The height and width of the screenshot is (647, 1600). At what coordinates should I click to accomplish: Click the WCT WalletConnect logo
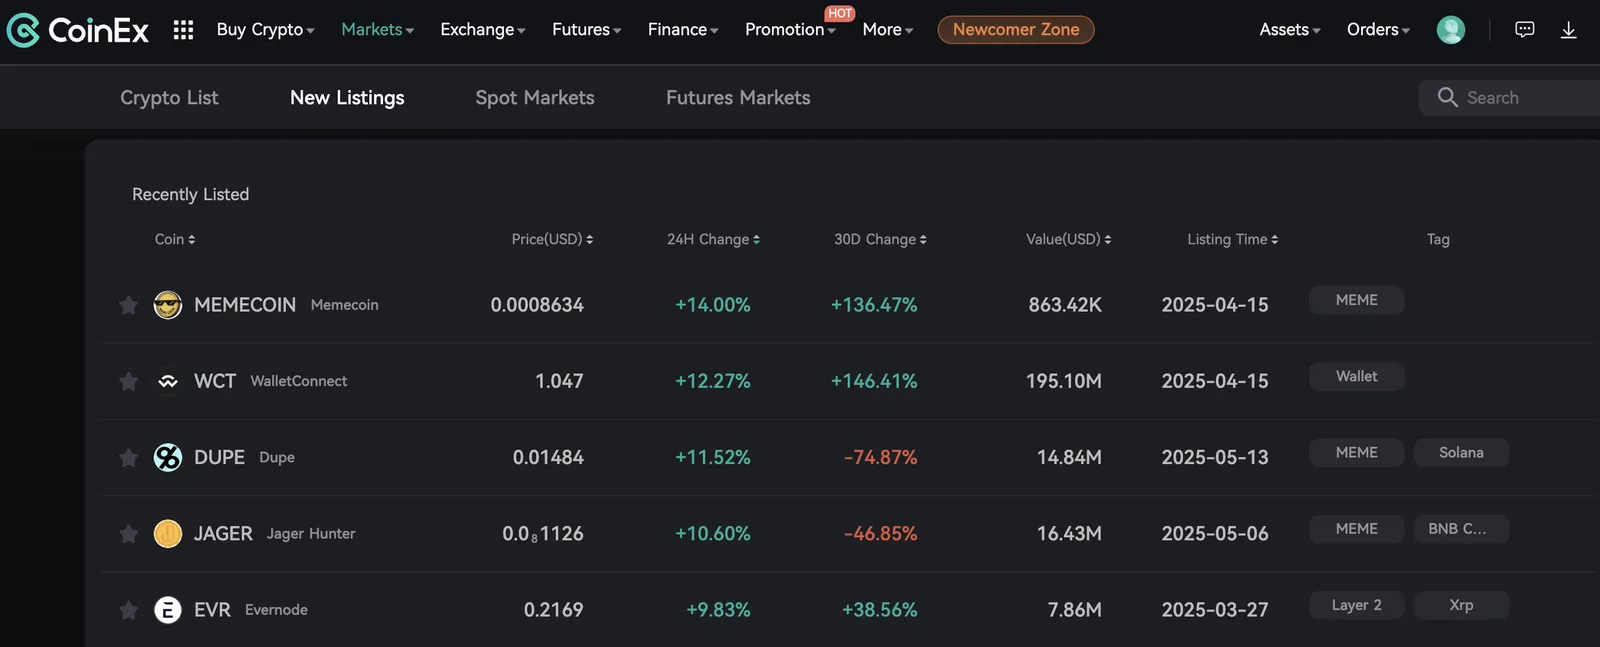coord(168,381)
